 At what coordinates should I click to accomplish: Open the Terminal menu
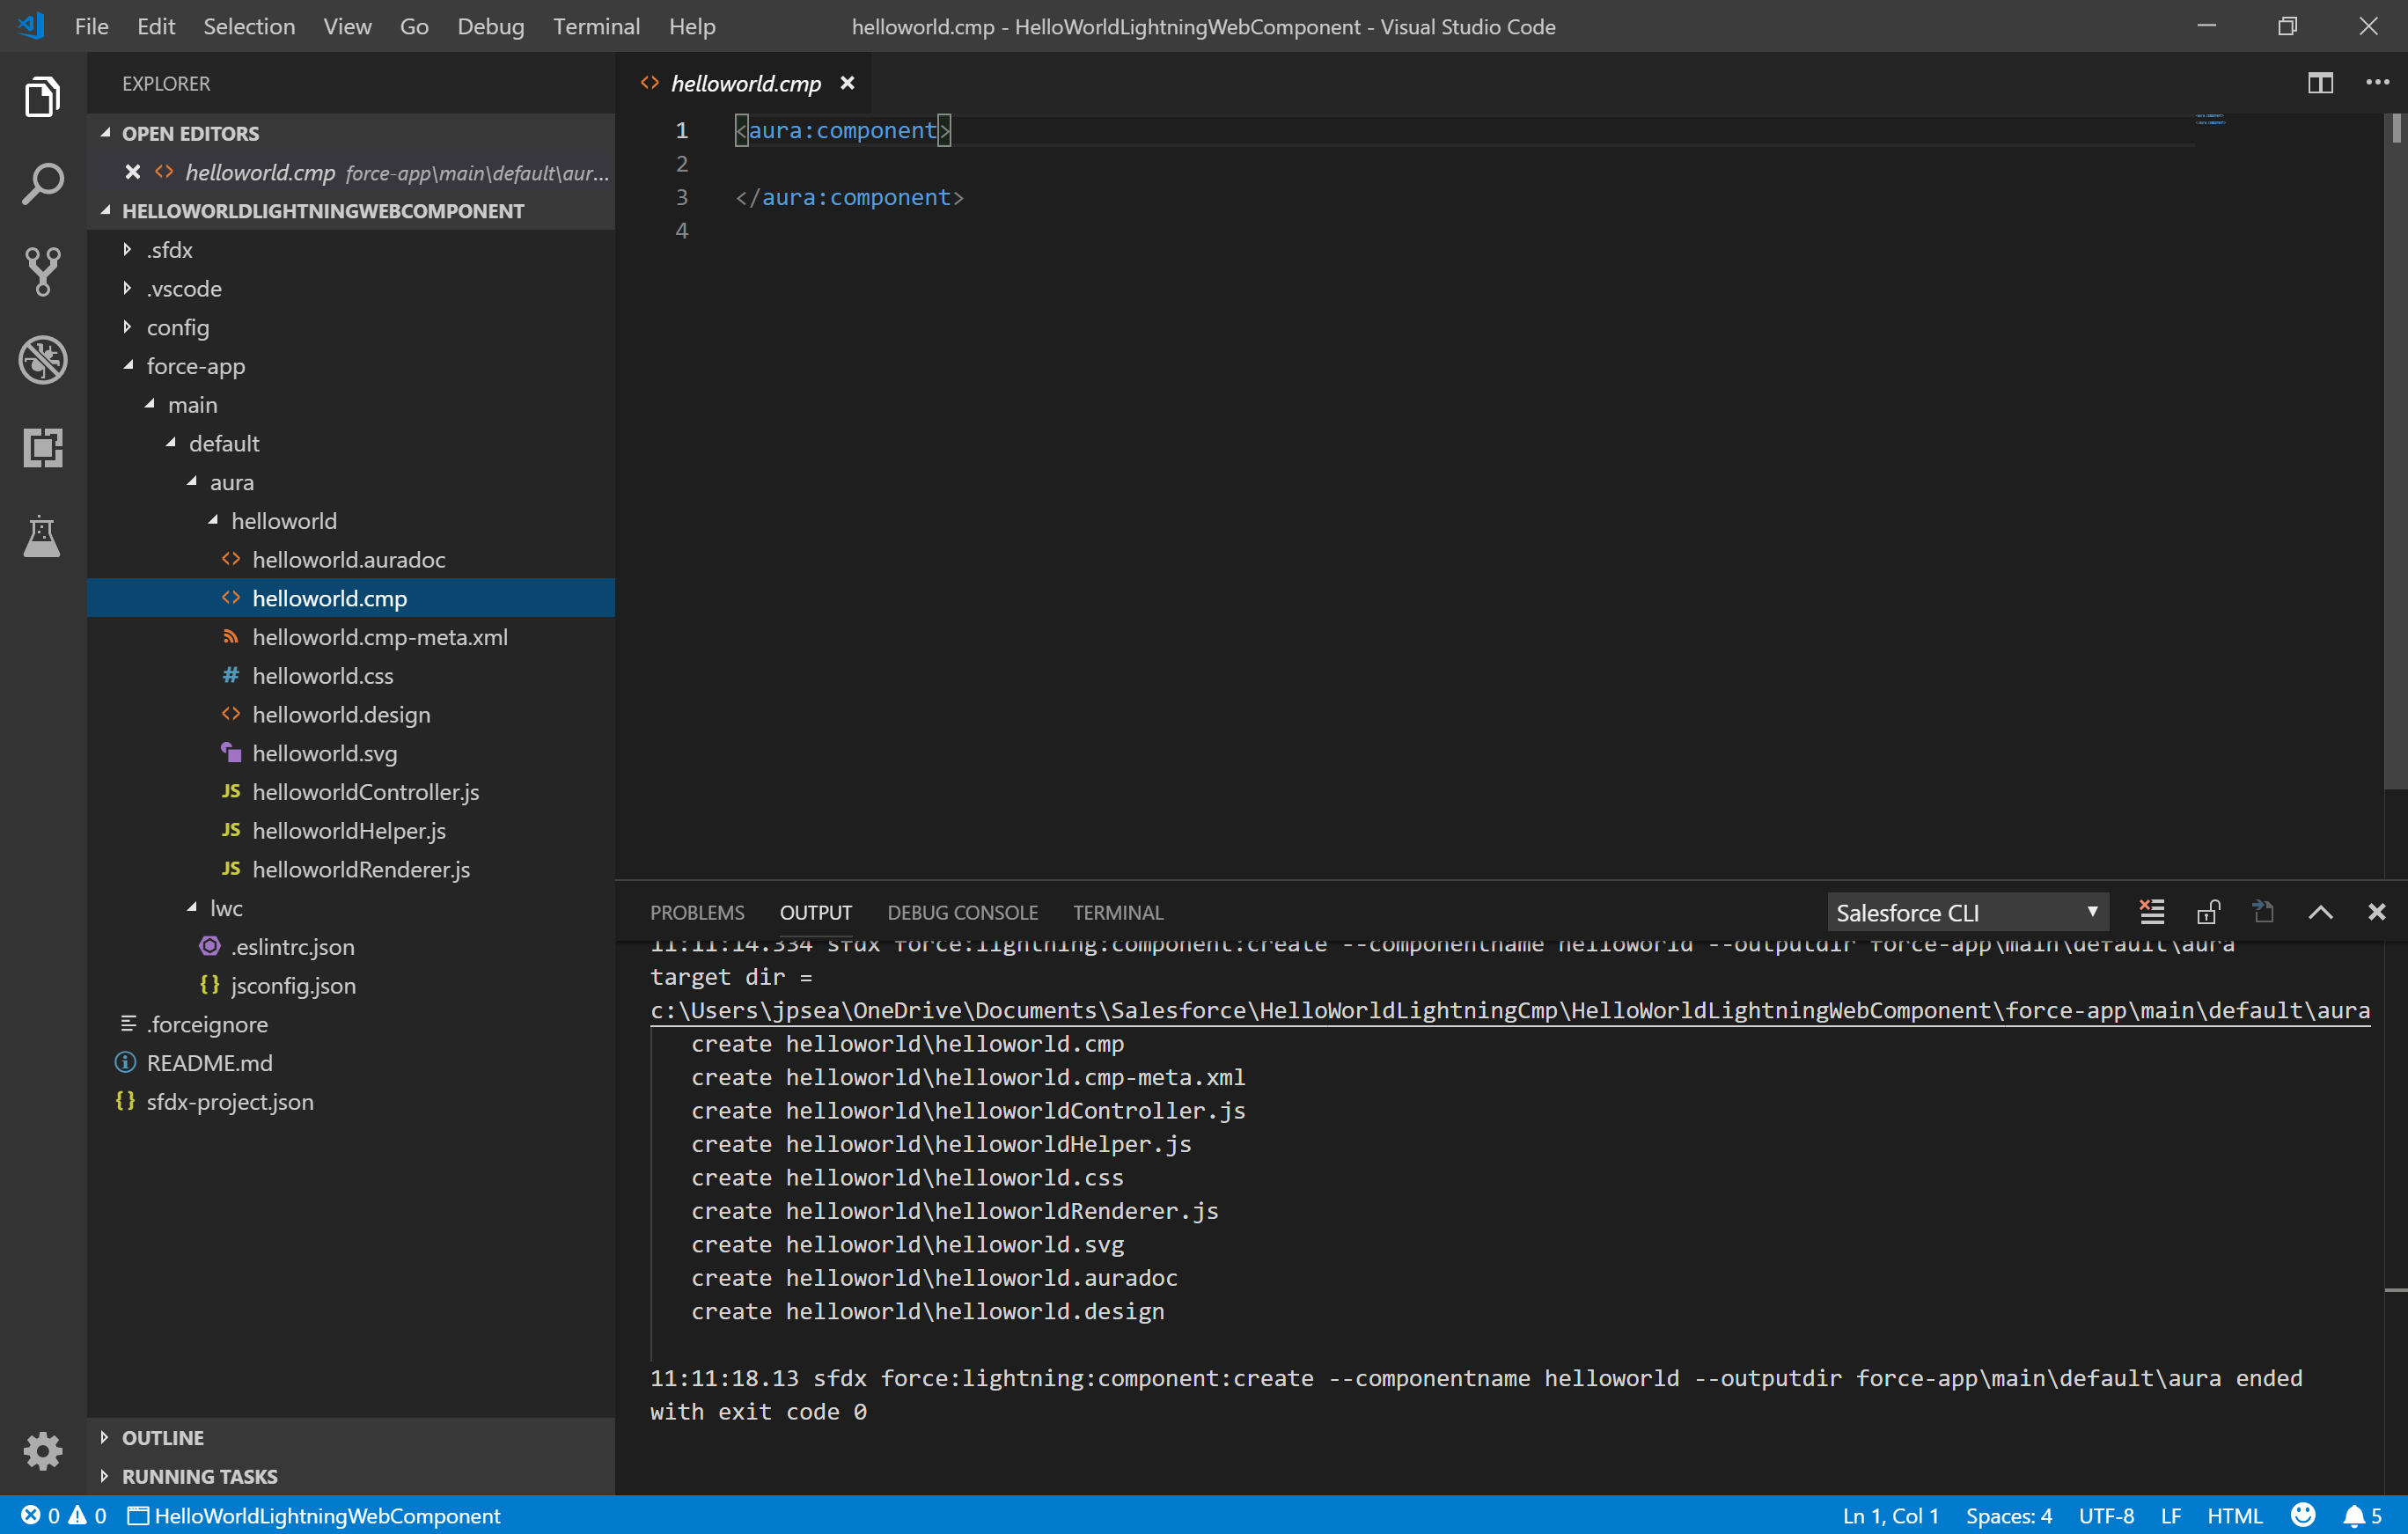pos(595,27)
